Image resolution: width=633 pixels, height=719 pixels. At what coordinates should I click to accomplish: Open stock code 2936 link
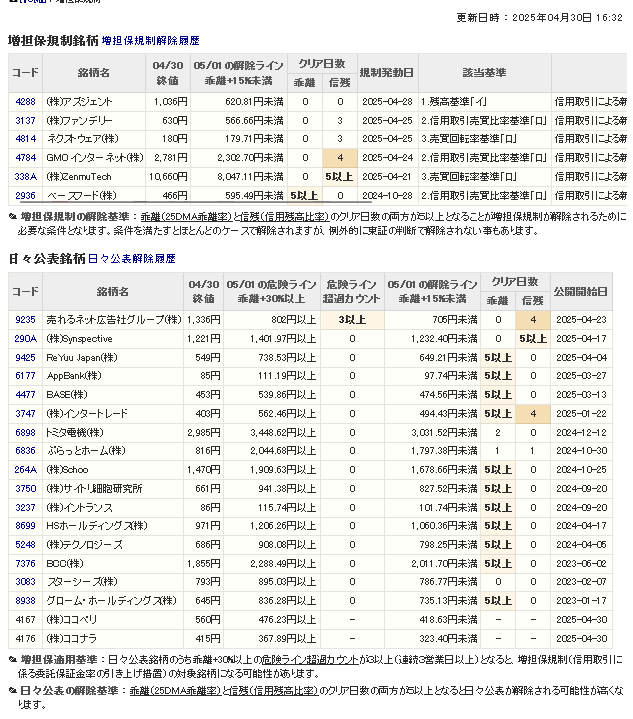tap(25, 196)
